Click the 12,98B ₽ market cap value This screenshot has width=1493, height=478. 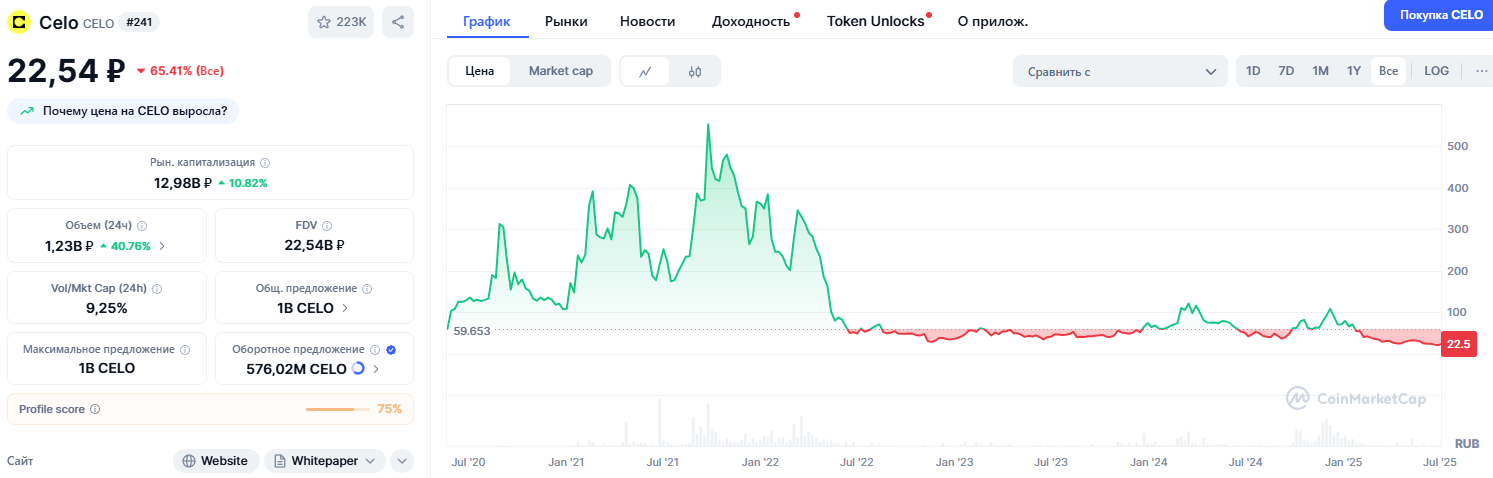tap(183, 183)
